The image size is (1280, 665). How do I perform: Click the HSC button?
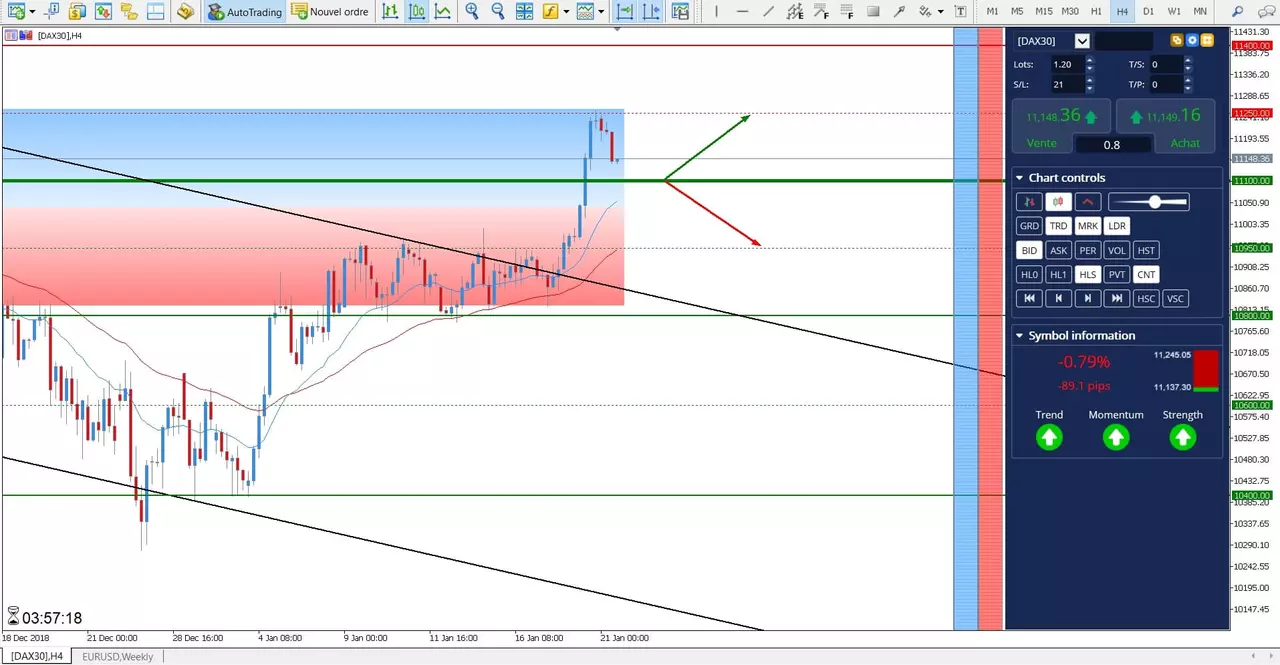tap(1146, 298)
